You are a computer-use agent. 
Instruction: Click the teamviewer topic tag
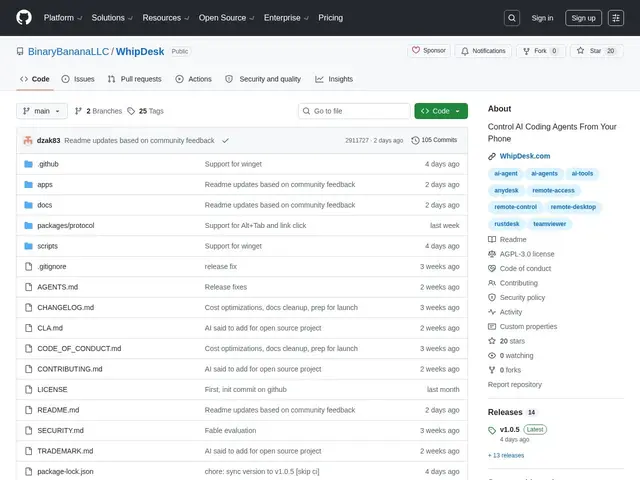[549, 224]
